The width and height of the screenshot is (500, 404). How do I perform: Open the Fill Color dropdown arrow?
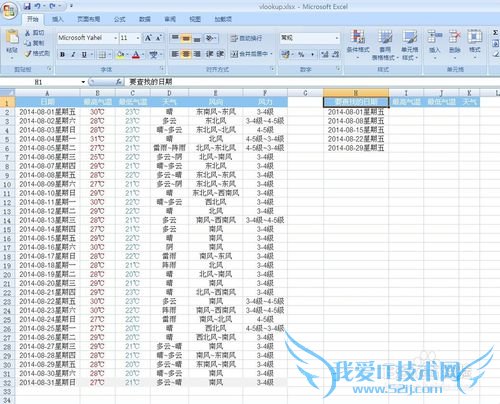point(127,54)
